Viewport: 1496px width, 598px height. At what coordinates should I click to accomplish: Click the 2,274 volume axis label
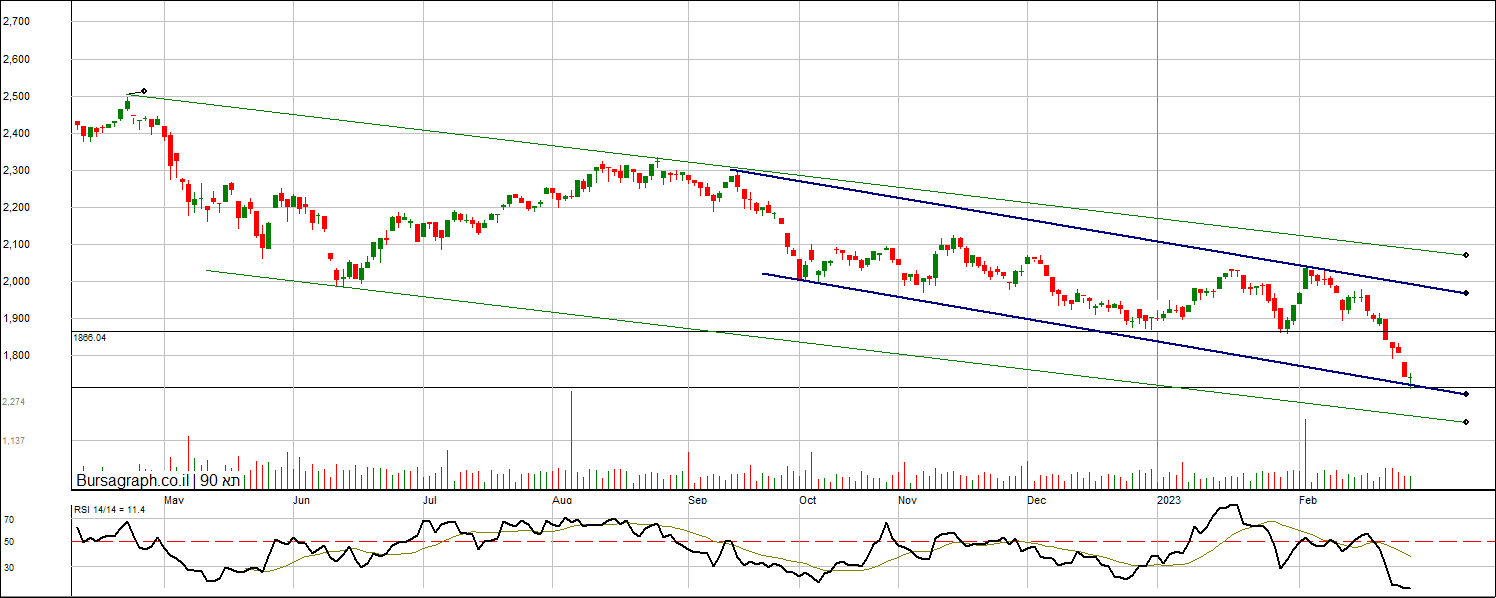click(x=14, y=401)
